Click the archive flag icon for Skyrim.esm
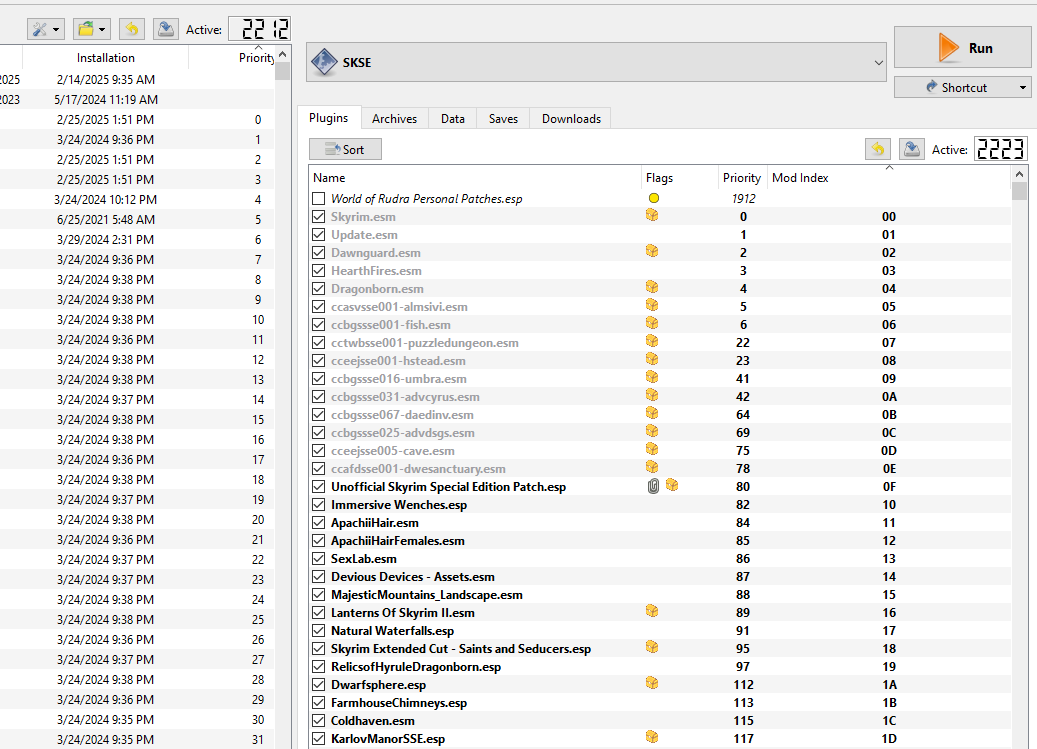The image size is (1037, 749). click(652, 216)
